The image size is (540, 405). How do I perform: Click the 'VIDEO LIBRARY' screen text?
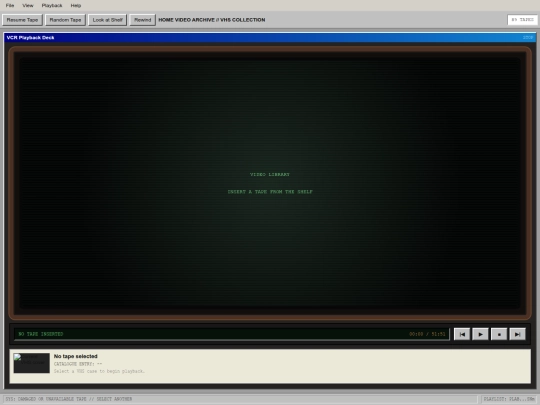(x=270, y=175)
